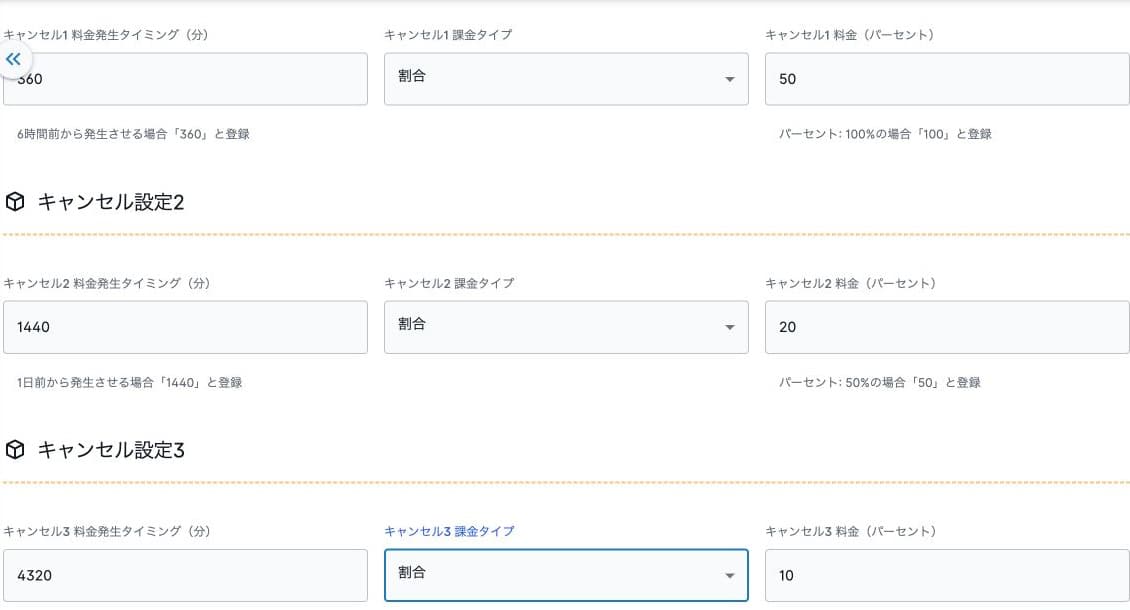The width and height of the screenshot is (1130, 610).
Task: Open the キャンセル2 課金タイプ dropdown
Action: coord(566,327)
